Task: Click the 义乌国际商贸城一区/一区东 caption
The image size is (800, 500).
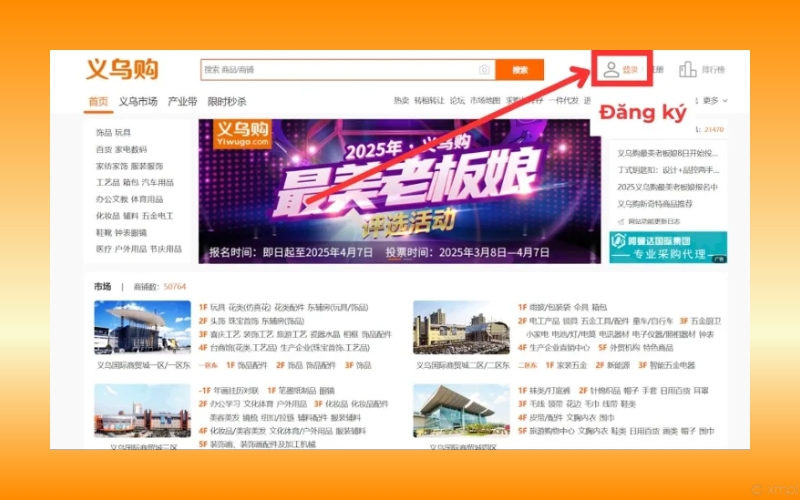Action: point(143,365)
